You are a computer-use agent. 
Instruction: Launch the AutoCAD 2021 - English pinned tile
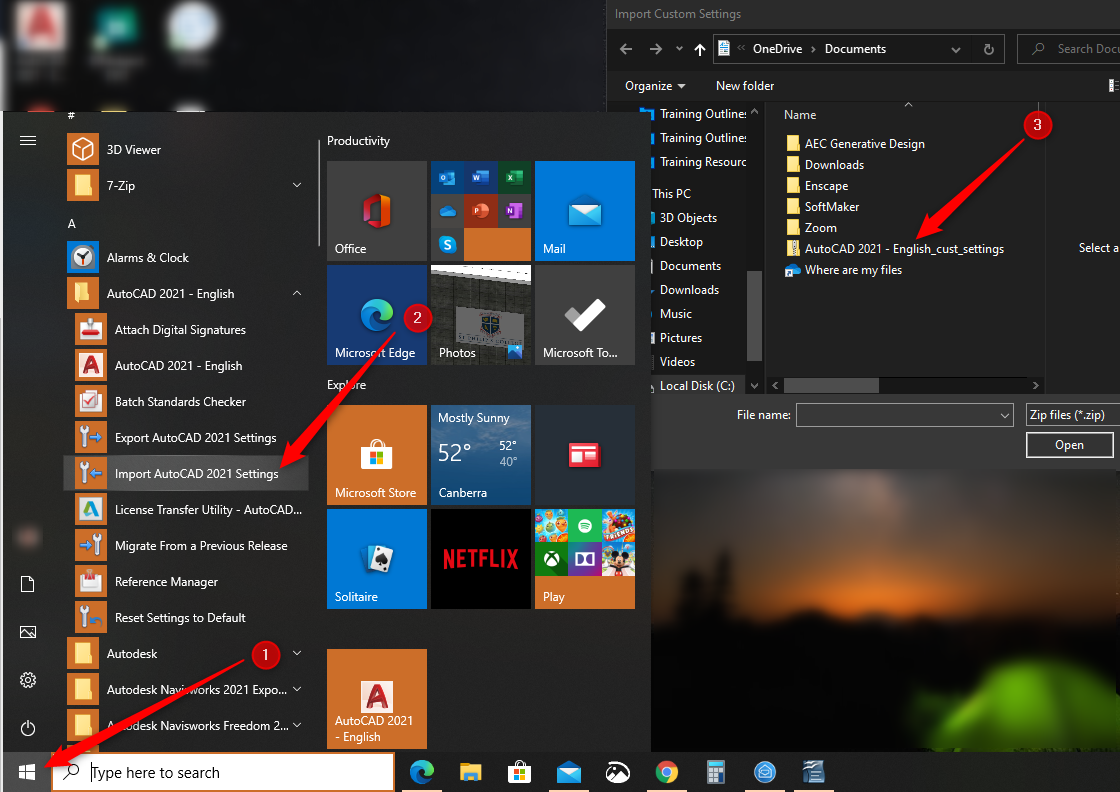point(376,698)
